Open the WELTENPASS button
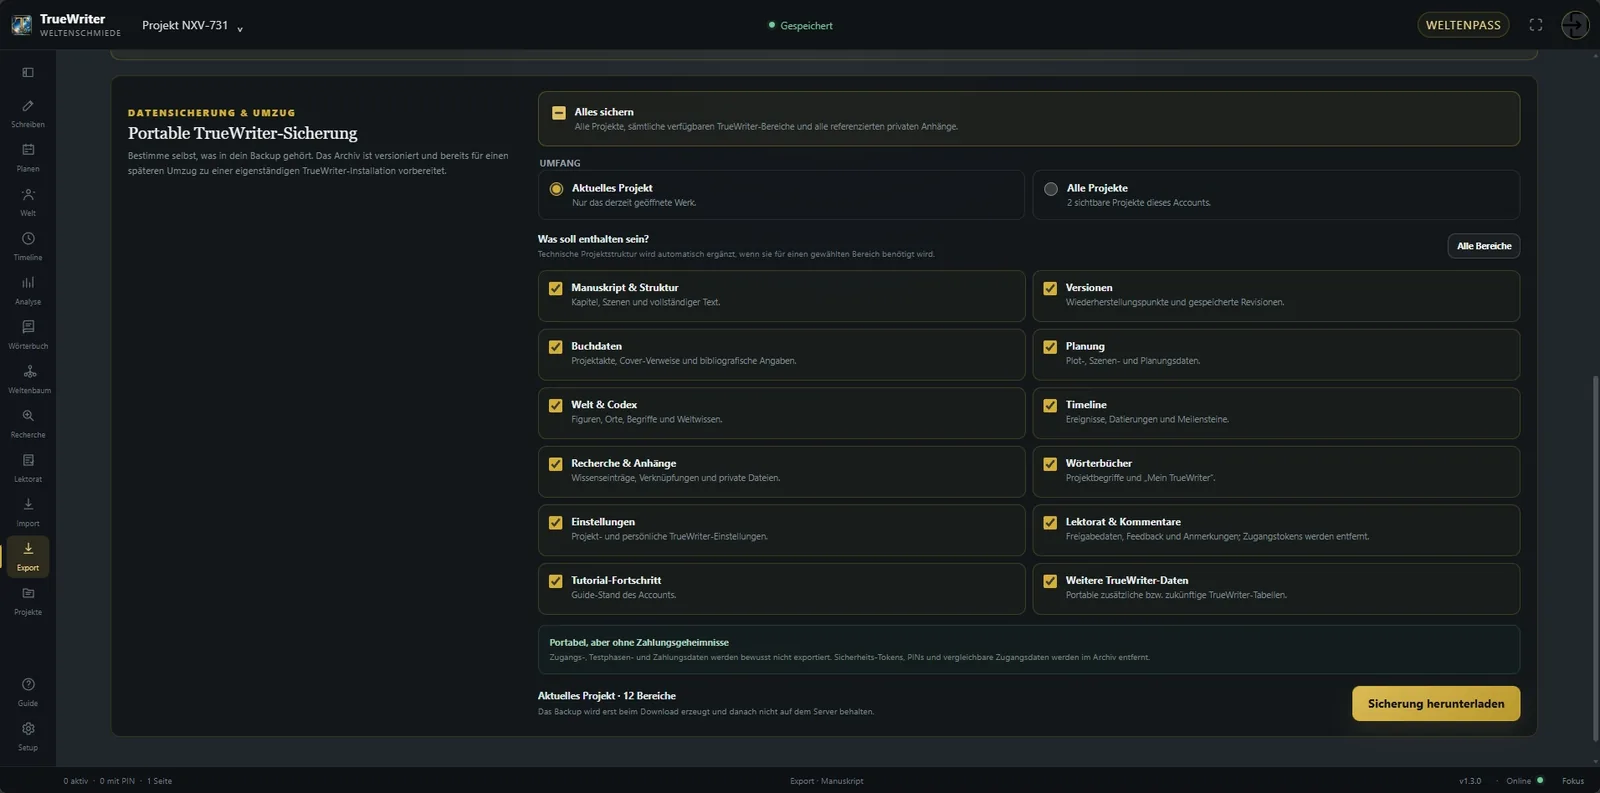 pyautogui.click(x=1463, y=25)
